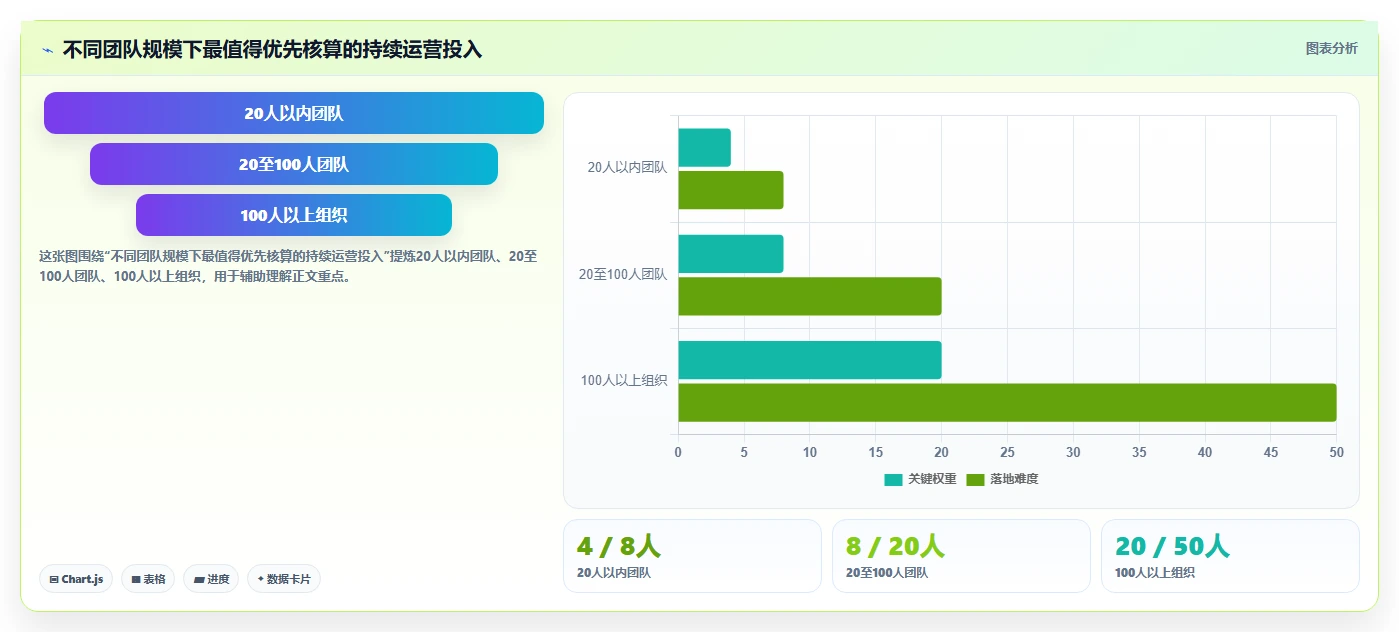The width and height of the screenshot is (1399, 632).
Task: Click y-axis label 20人以内团队
Action: tap(627, 168)
